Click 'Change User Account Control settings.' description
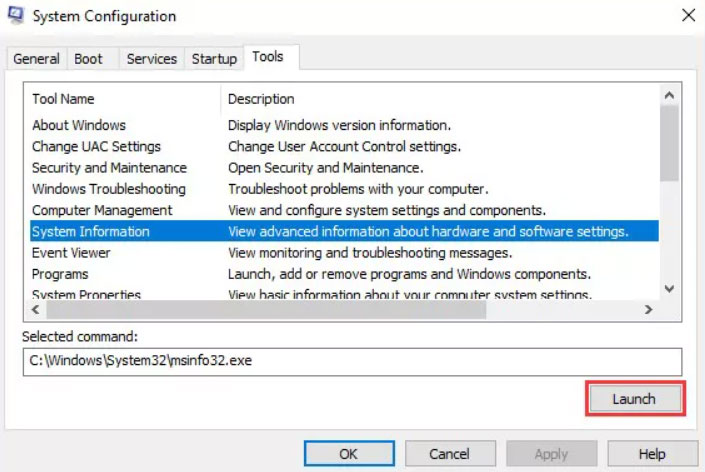The image size is (705, 472). (344, 147)
